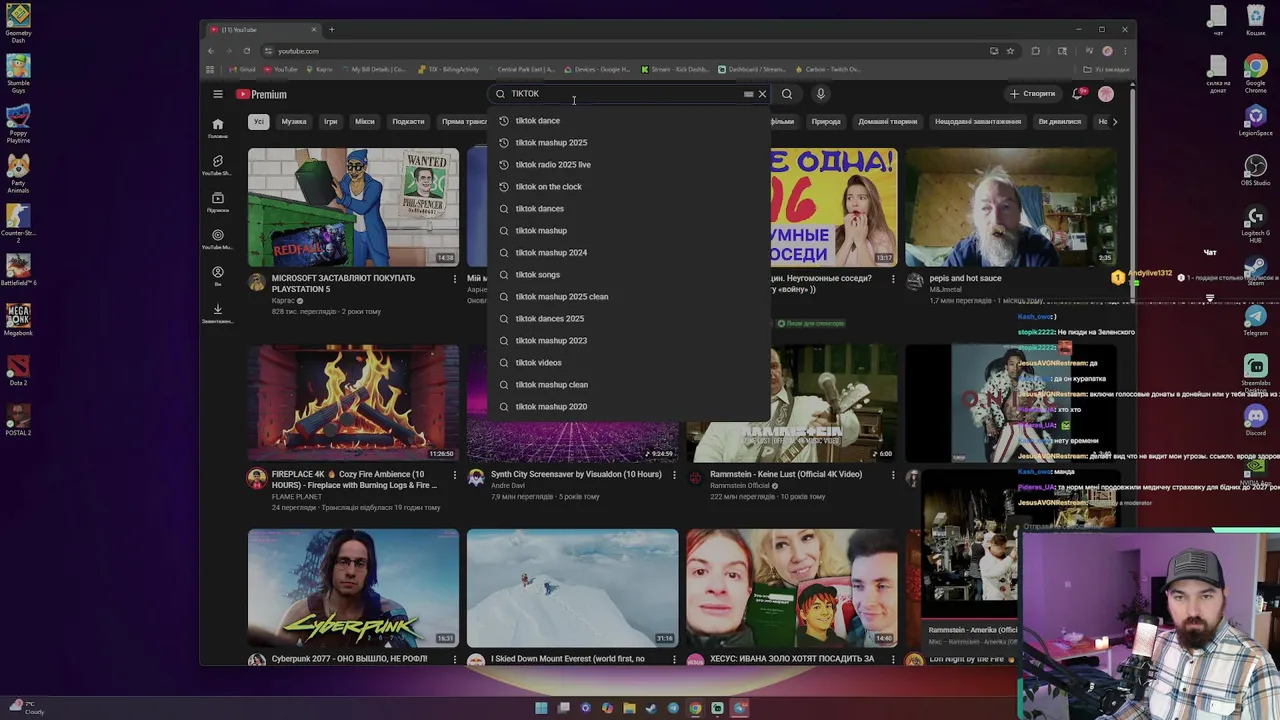Open the Microsoft PlayStation 5 video thumbnail

click(x=353, y=207)
